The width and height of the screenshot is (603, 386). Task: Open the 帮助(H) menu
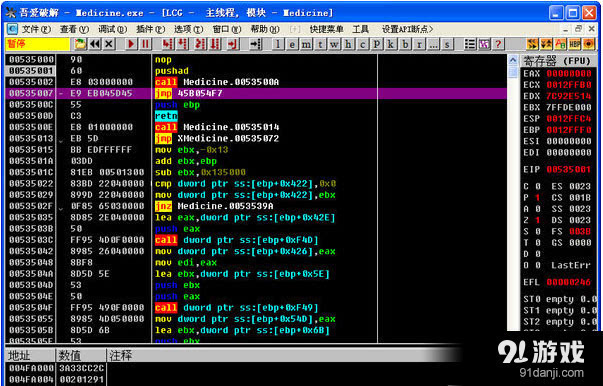coord(265,29)
